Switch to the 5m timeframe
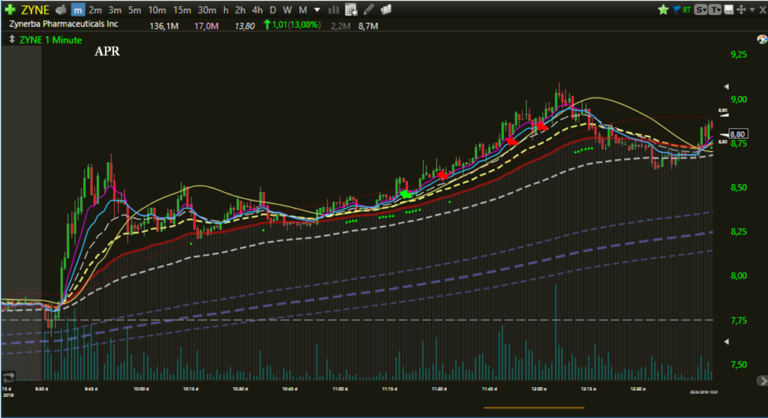The image size is (768, 418). 134,9
